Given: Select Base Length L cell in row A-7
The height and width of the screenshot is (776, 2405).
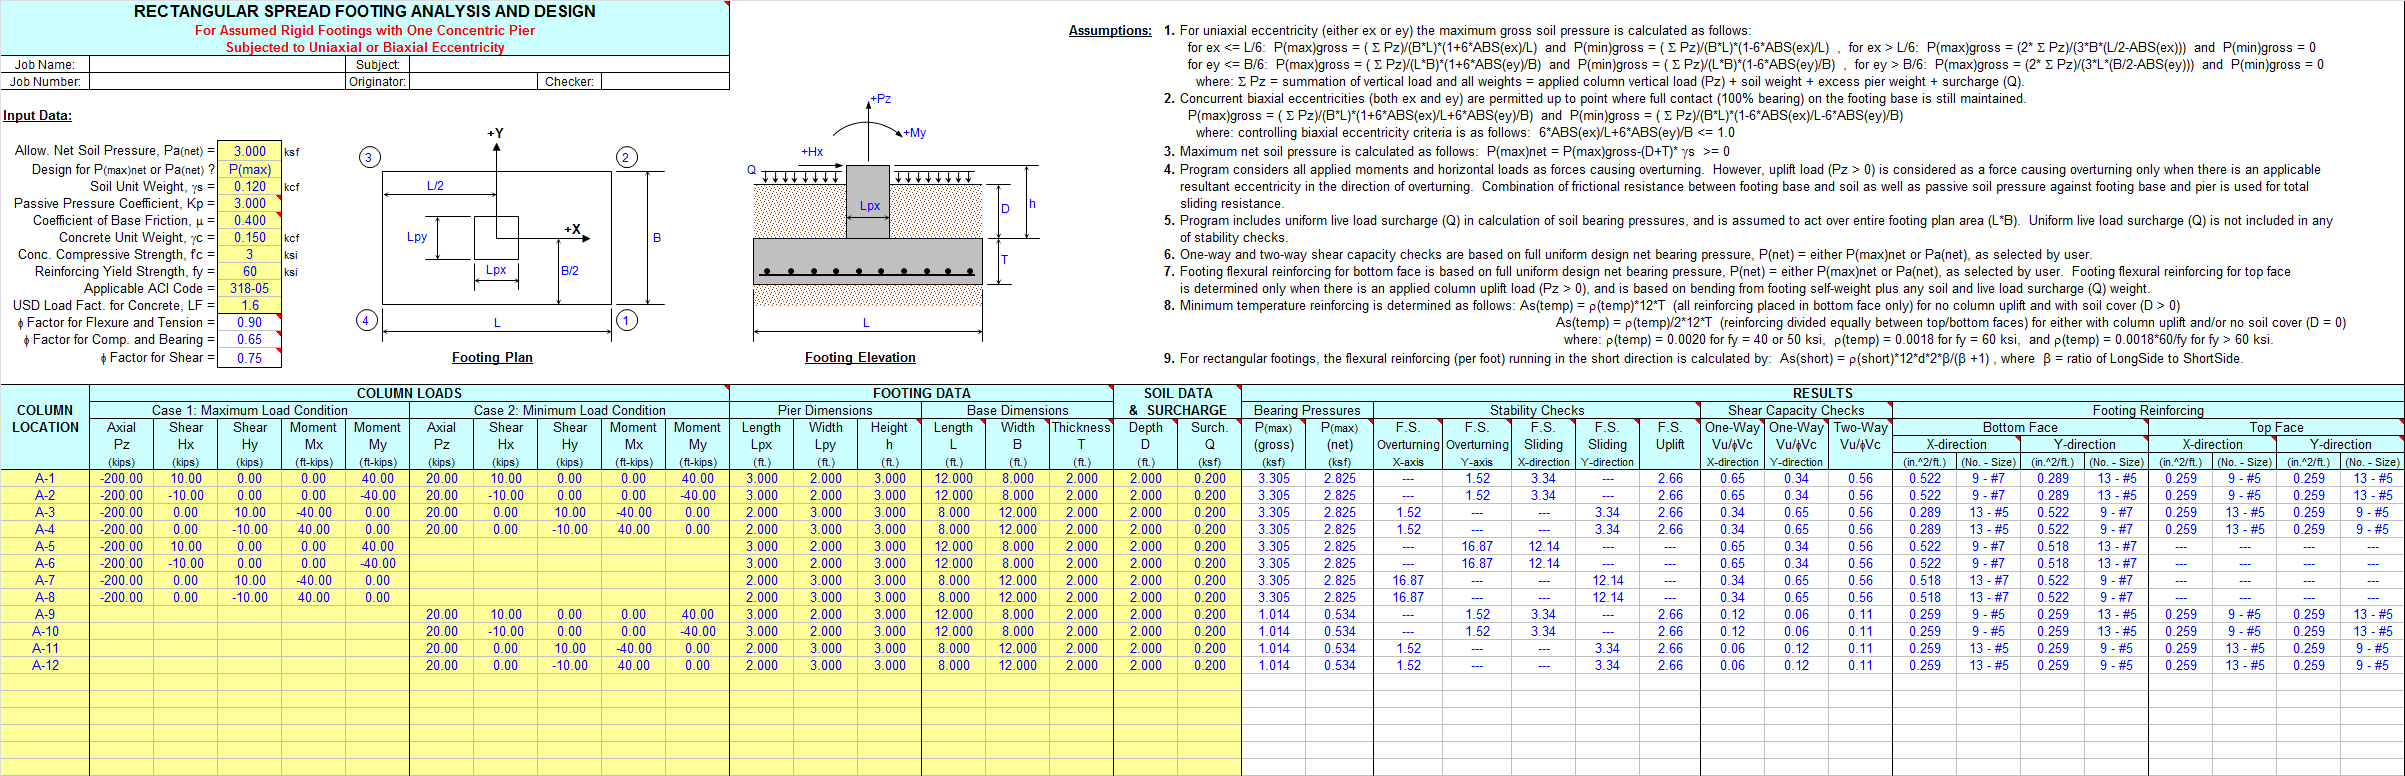Looking at the screenshot, I should point(953,580).
